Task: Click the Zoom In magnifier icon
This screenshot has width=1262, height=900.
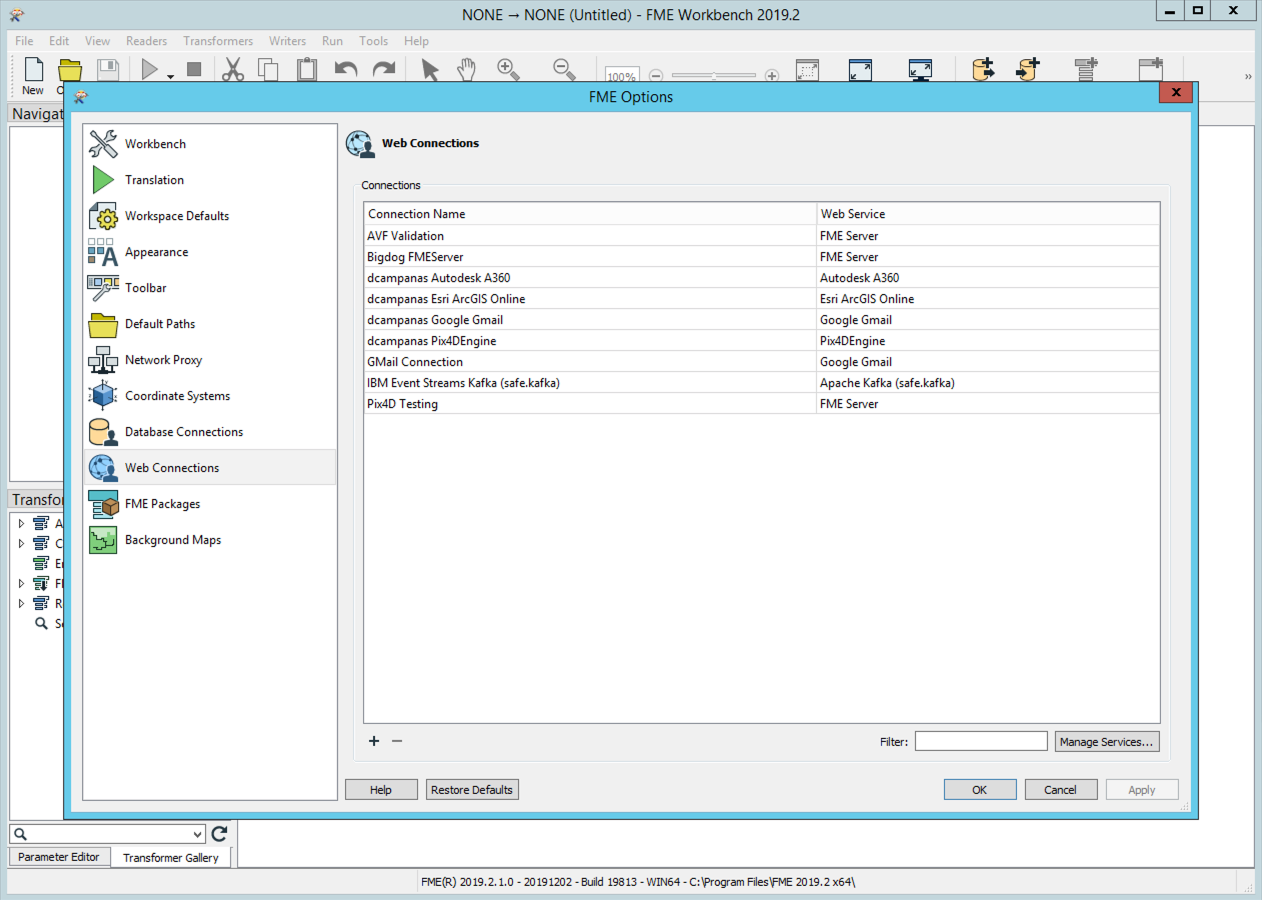Action: pos(509,70)
